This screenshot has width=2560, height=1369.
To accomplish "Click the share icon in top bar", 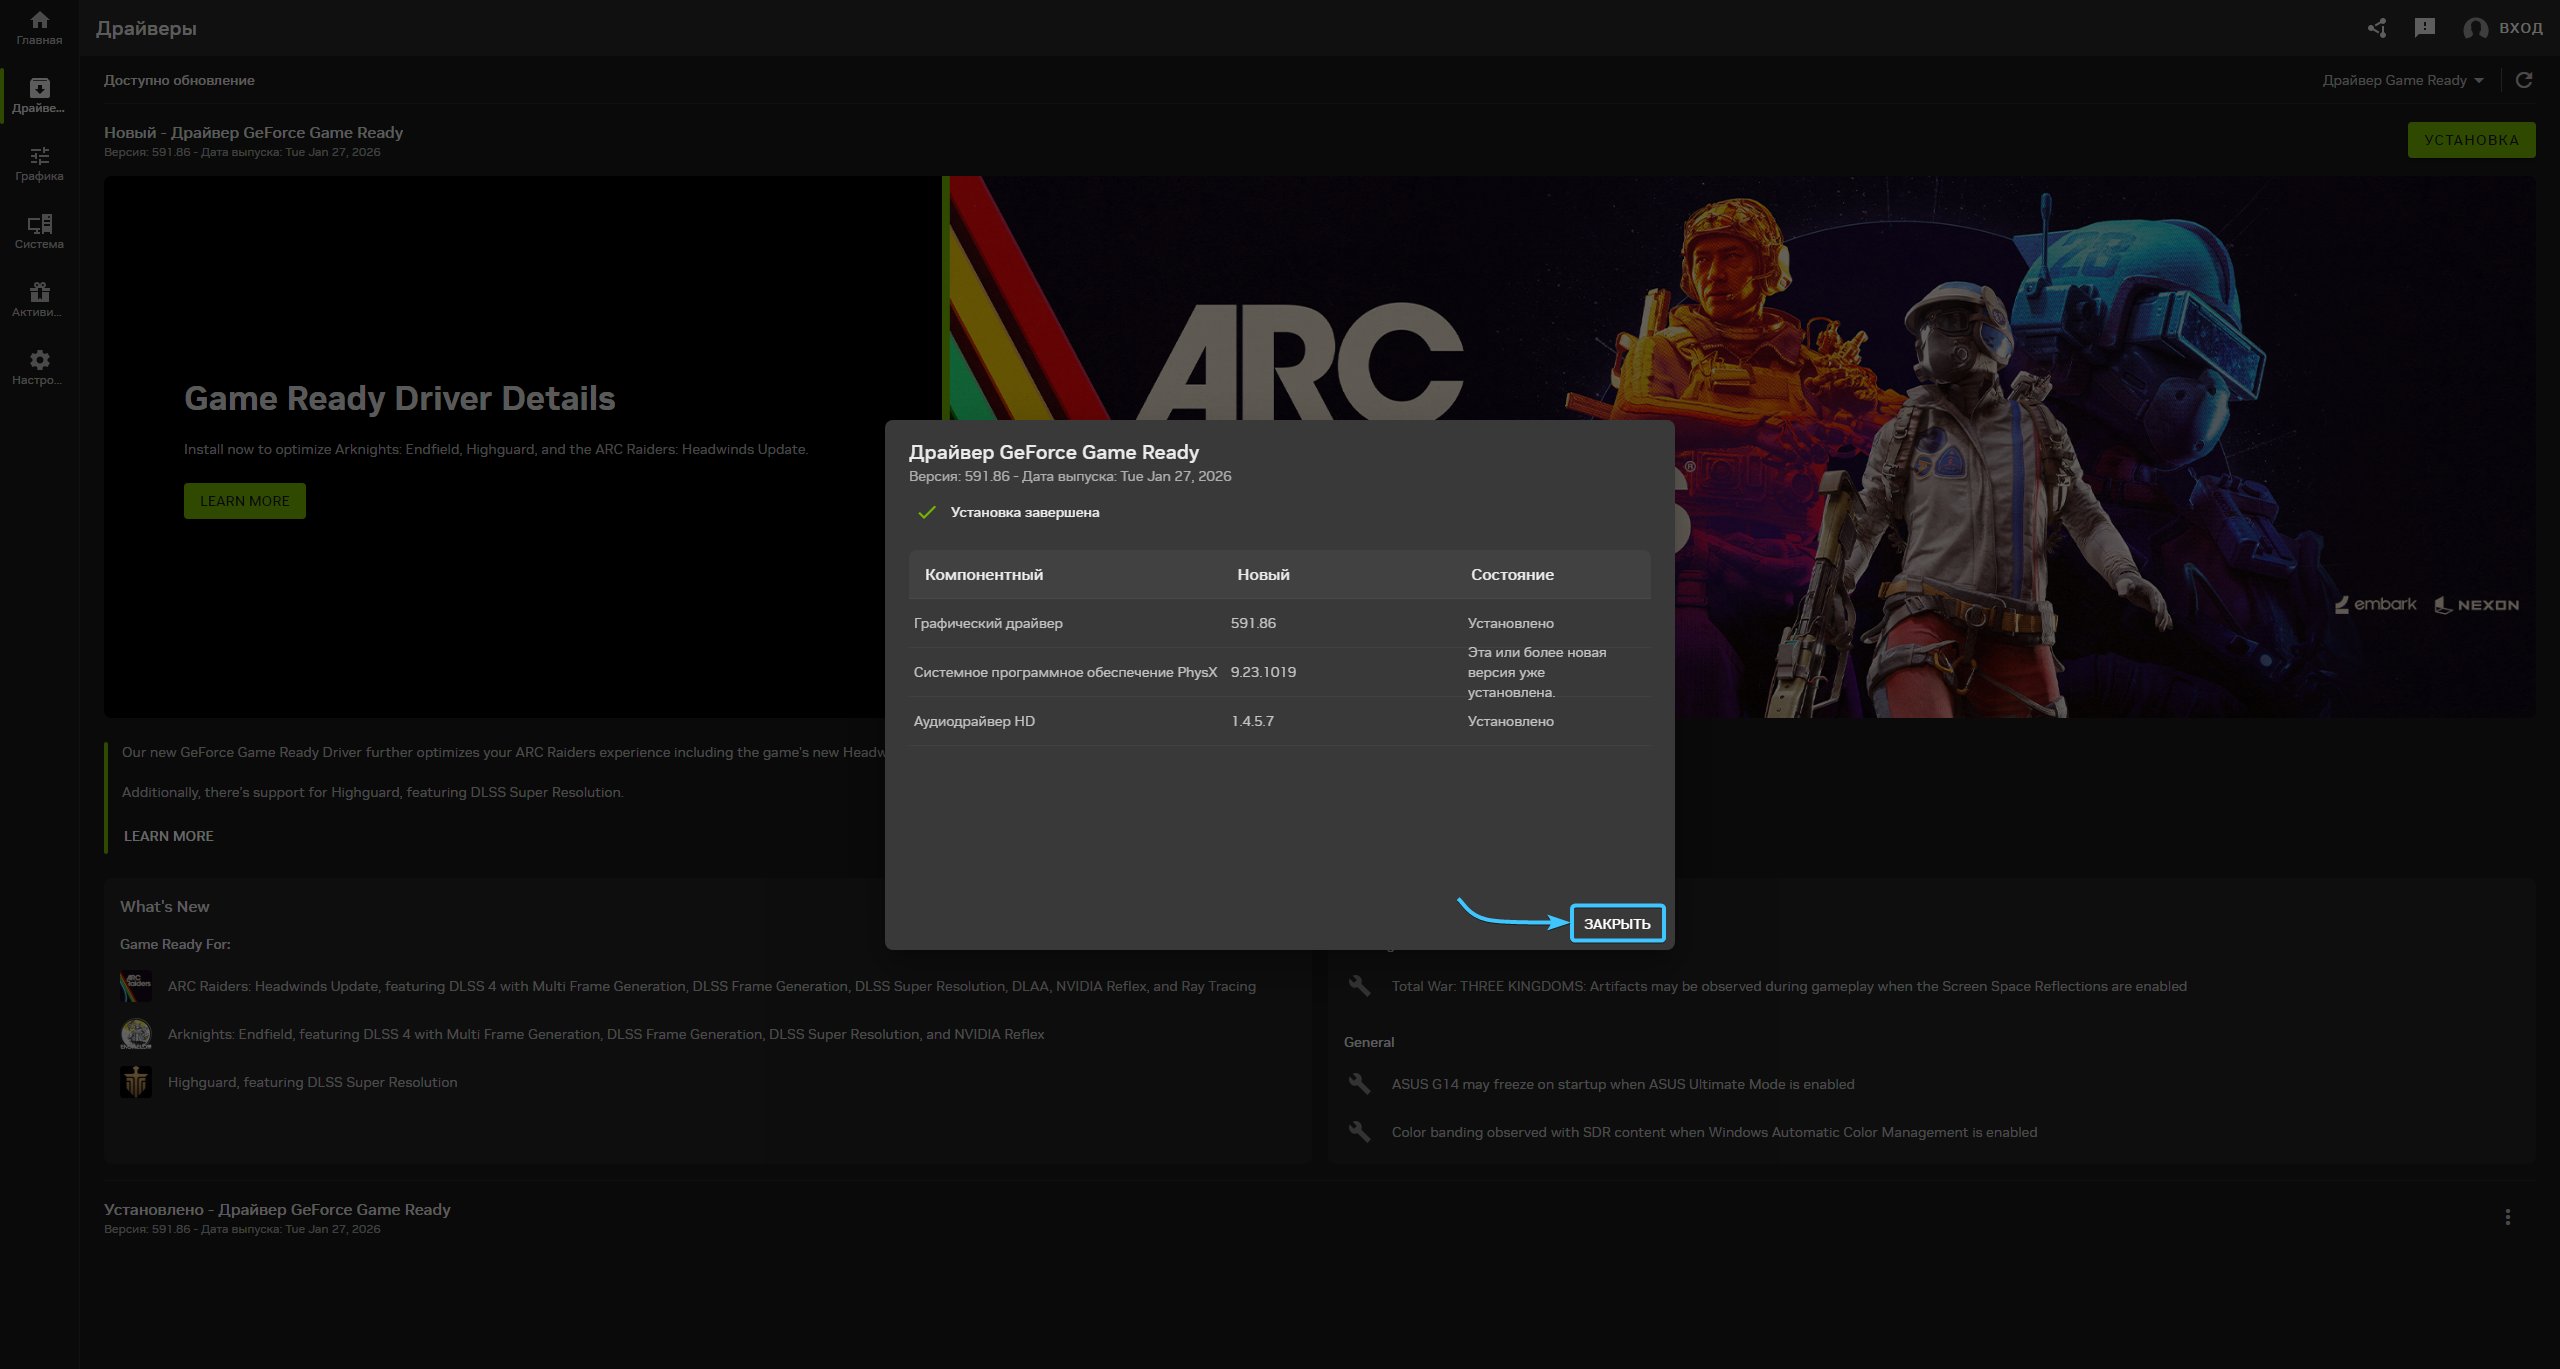I will pyautogui.click(x=2377, y=28).
